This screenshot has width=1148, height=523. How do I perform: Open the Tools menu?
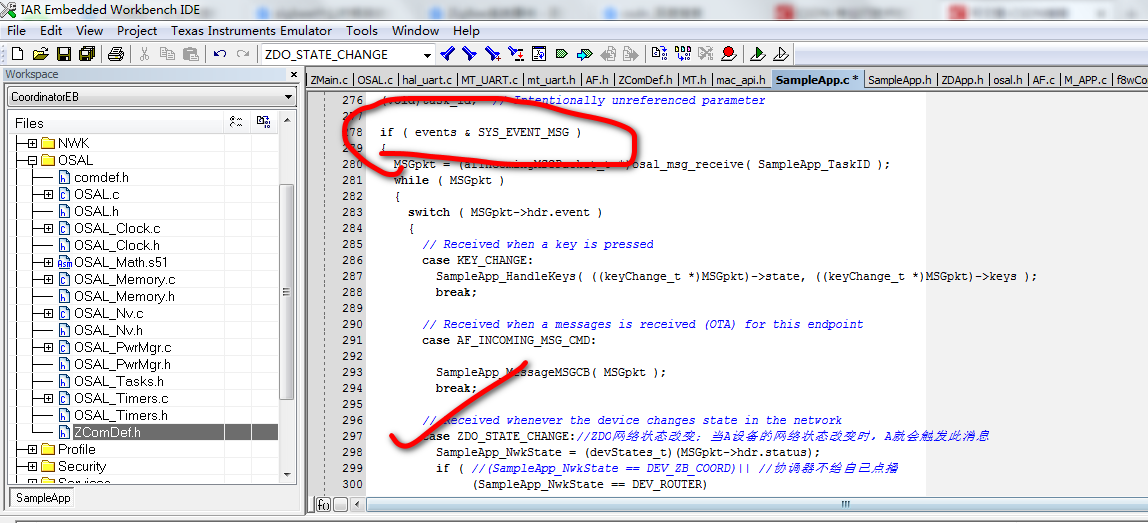(362, 31)
